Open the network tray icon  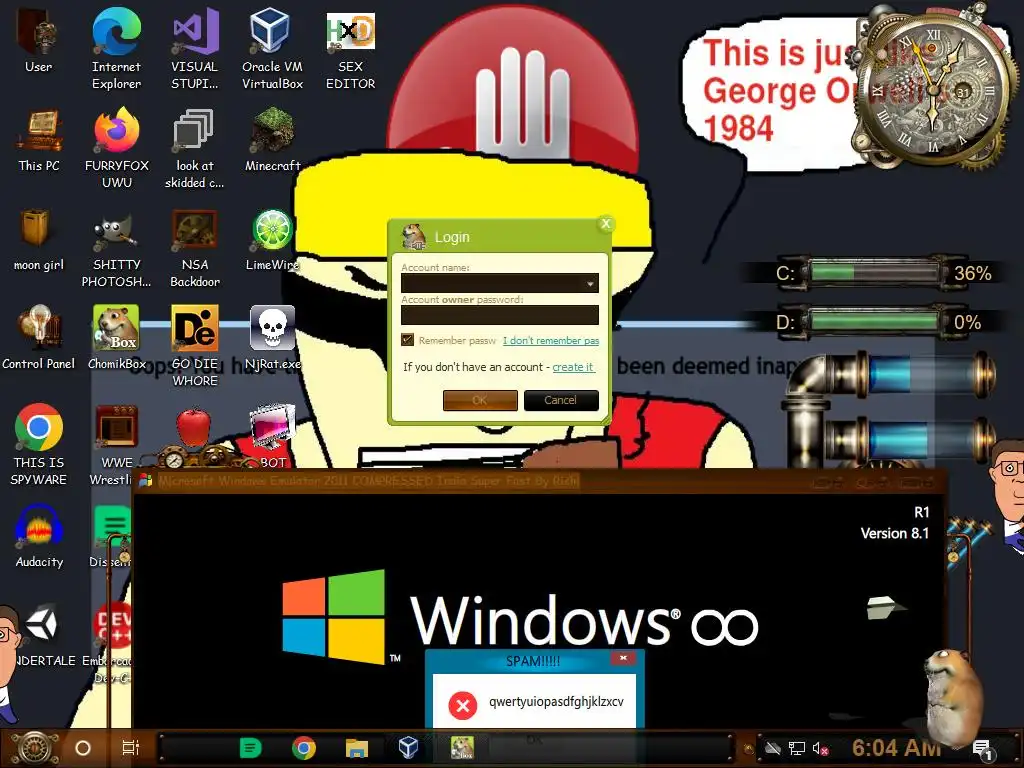797,748
